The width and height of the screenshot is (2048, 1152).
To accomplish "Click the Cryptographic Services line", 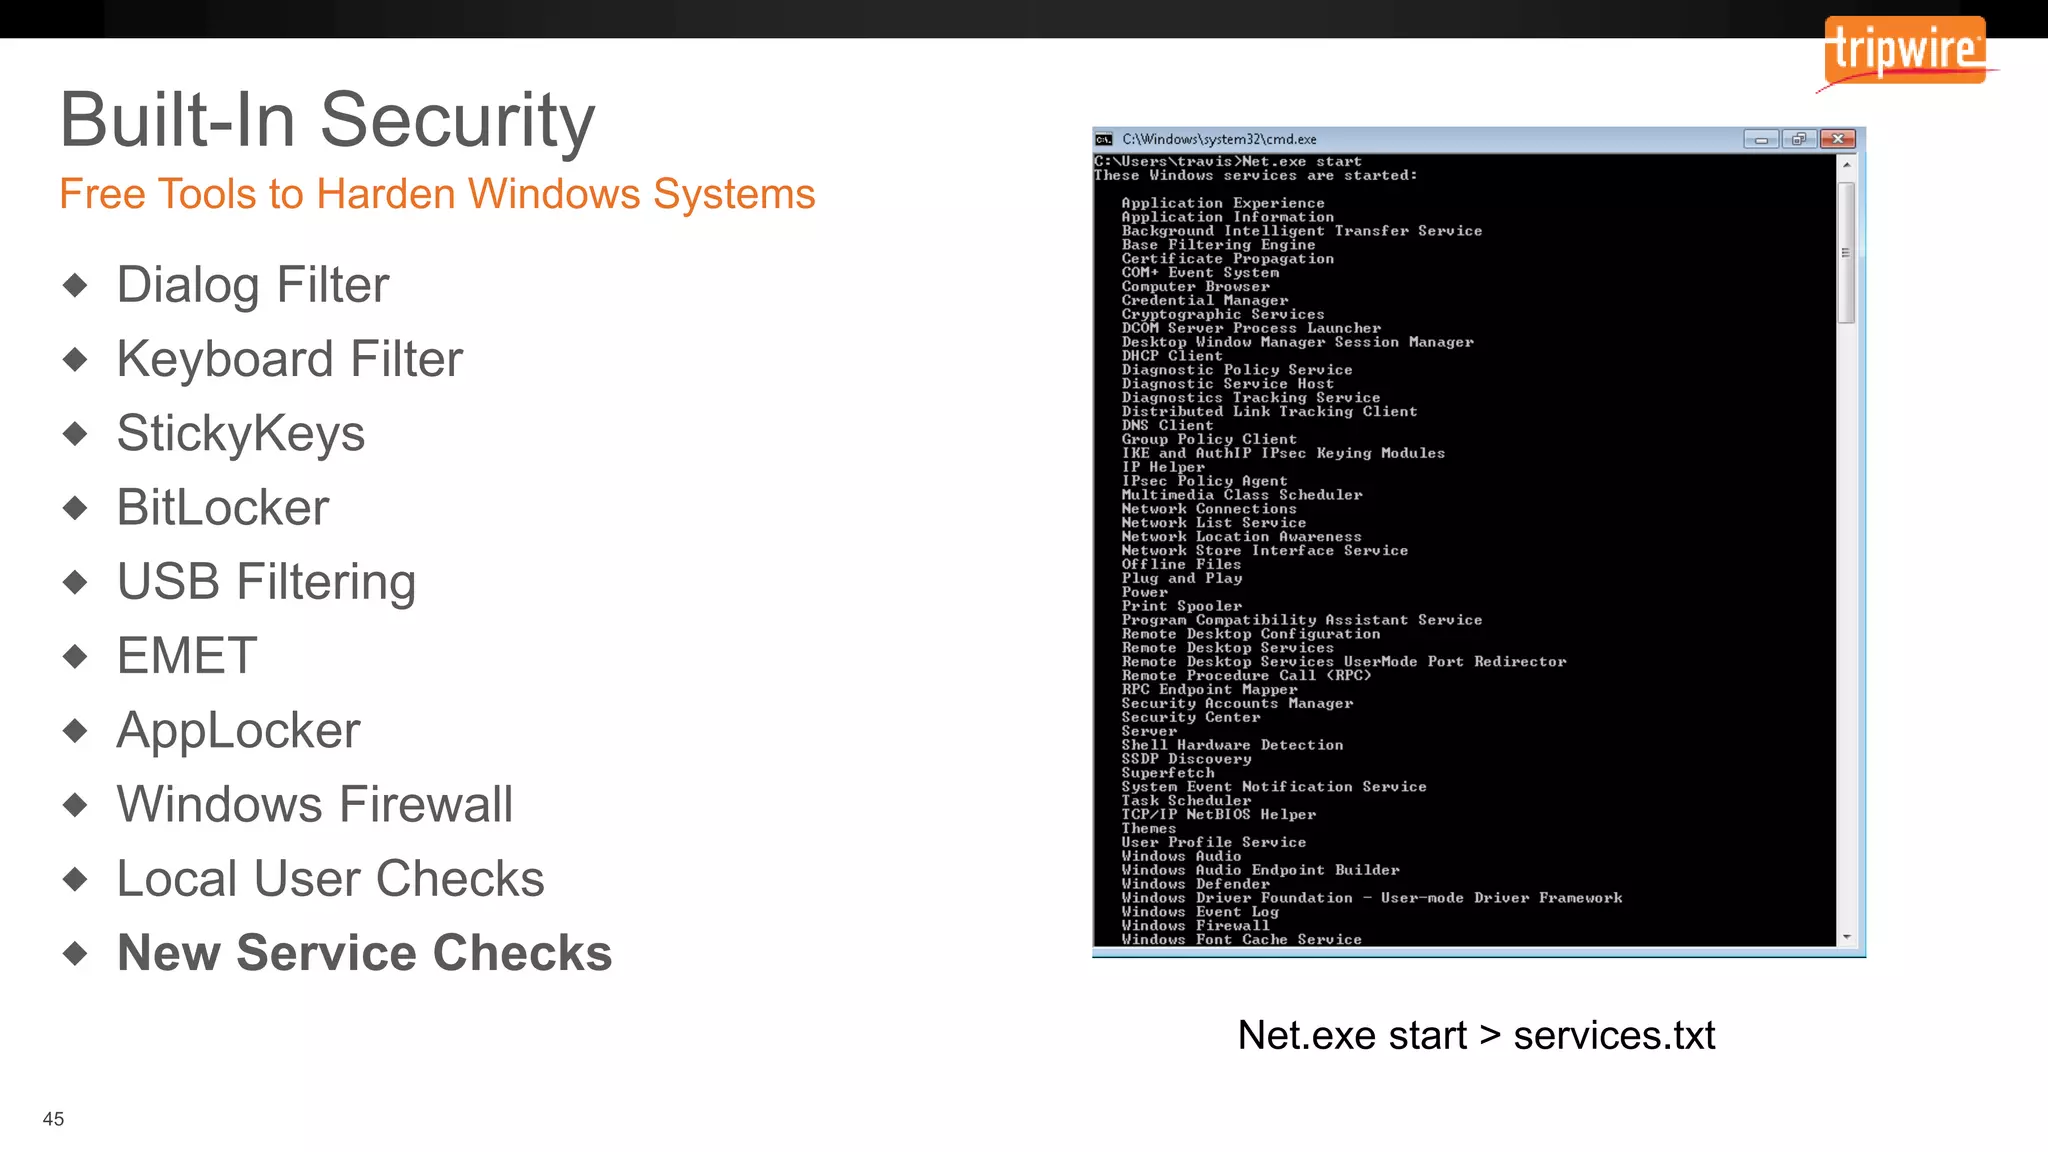I will click(x=1223, y=315).
